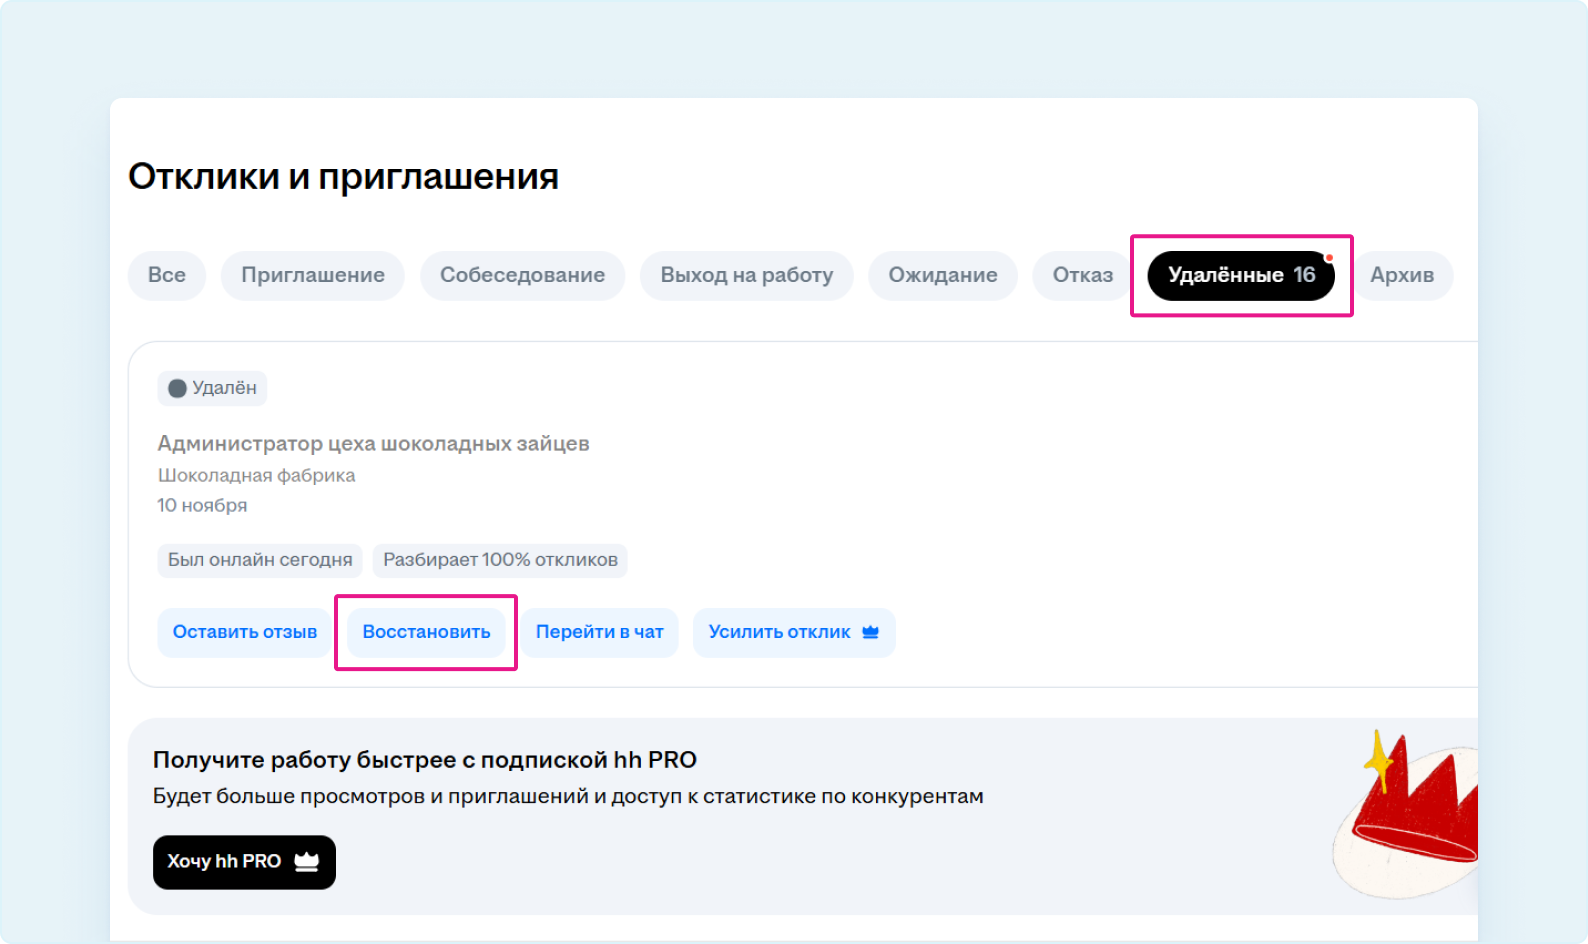The width and height of the screenshot is (1588, 944).
Task: Switch to the Все tab
Action: [167, 275]
